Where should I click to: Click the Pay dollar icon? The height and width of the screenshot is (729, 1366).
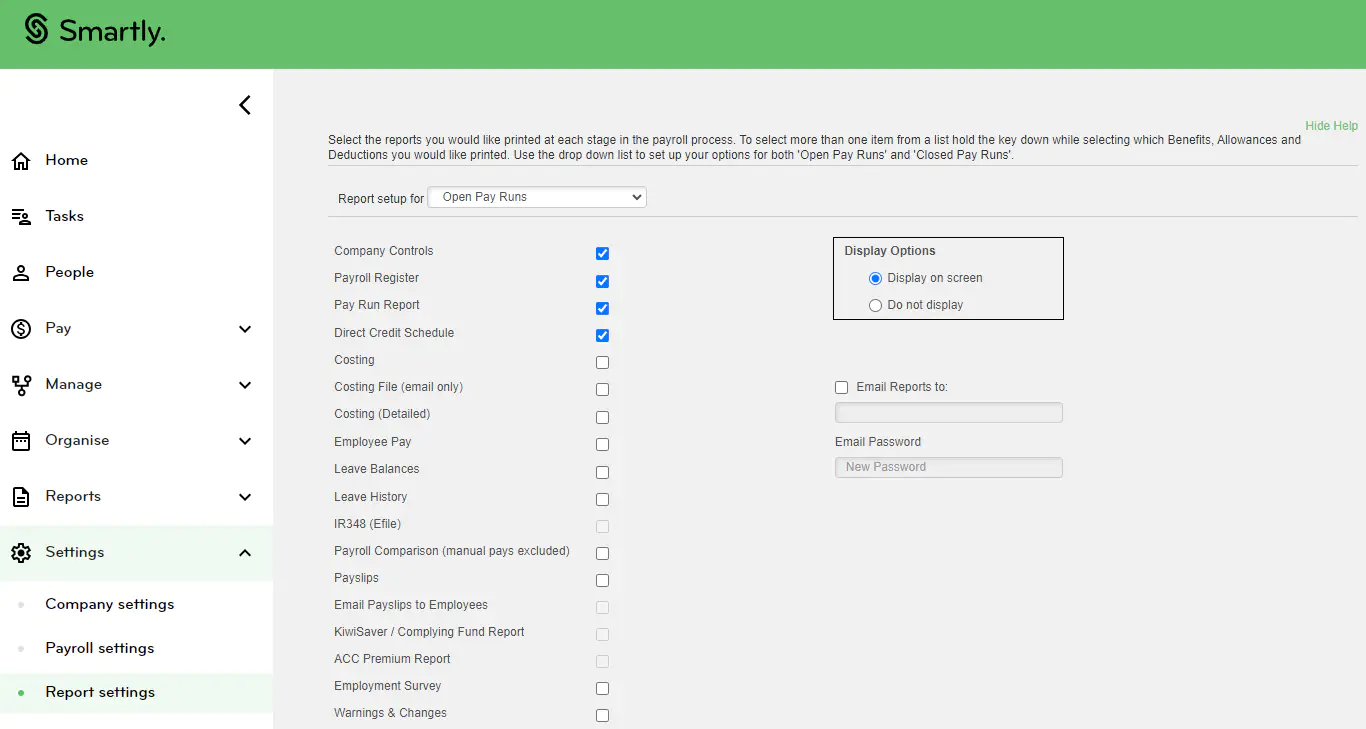pyautogui.click(x=22, y=327)
